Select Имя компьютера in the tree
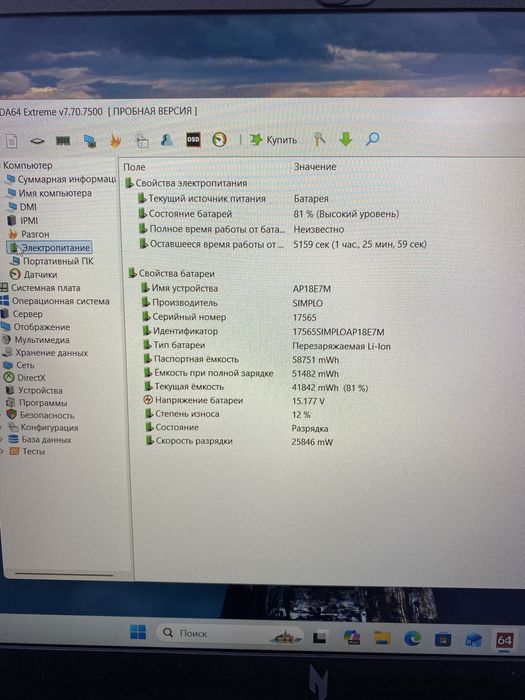 point(50,193)
